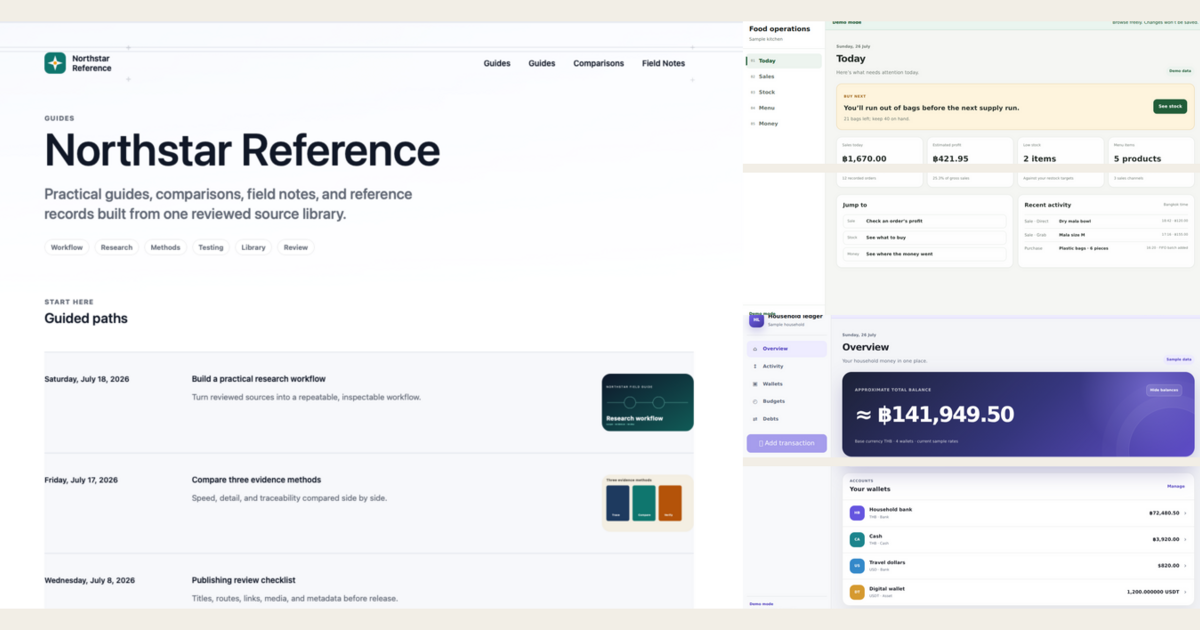Viewport: 1200px width, 630px height.
Task: Click the Three evidence methods thumbnail
Action: 648,503
